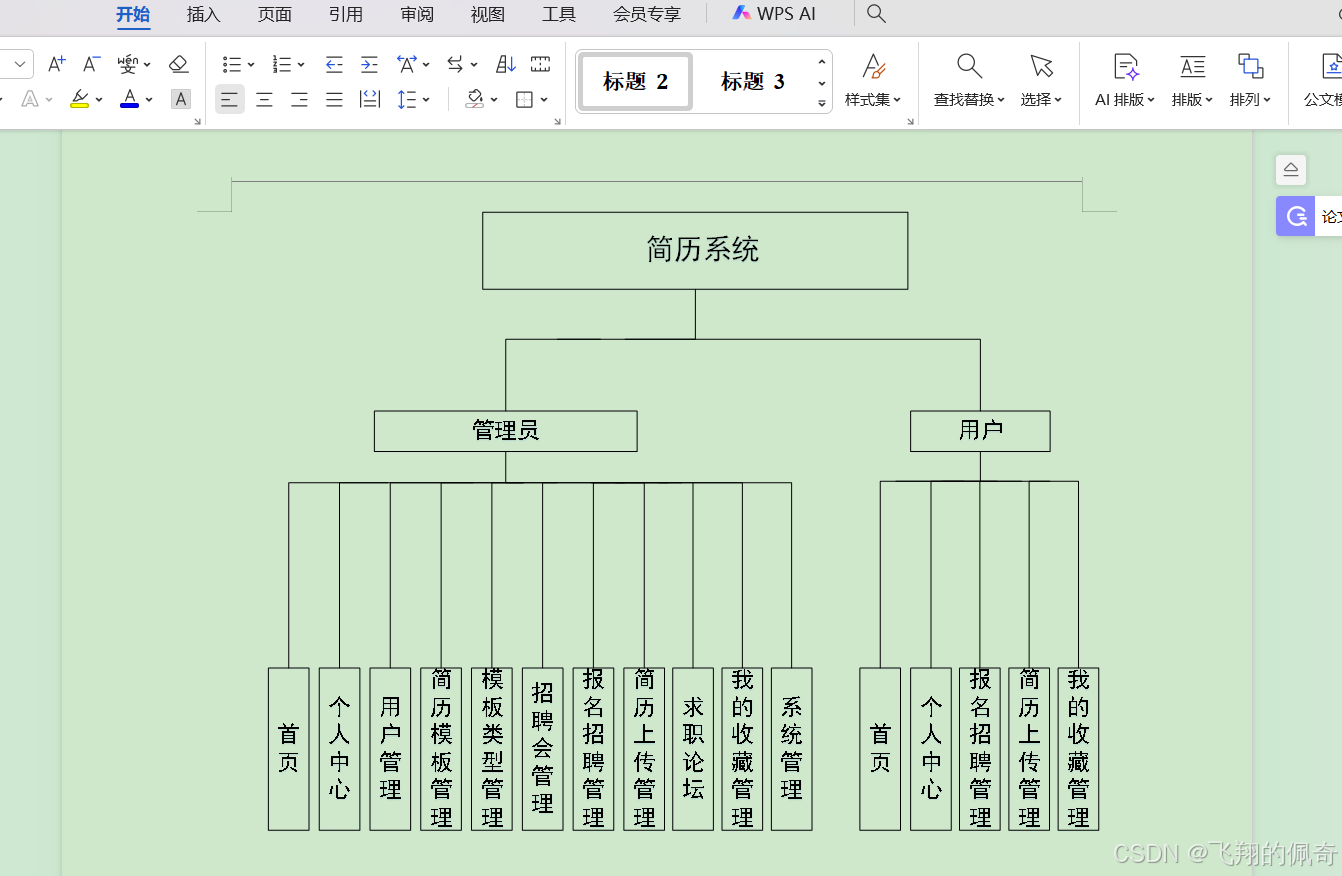1342x876 pixels.
Task: Click the line spacing icon
Action: pos(406,99)
